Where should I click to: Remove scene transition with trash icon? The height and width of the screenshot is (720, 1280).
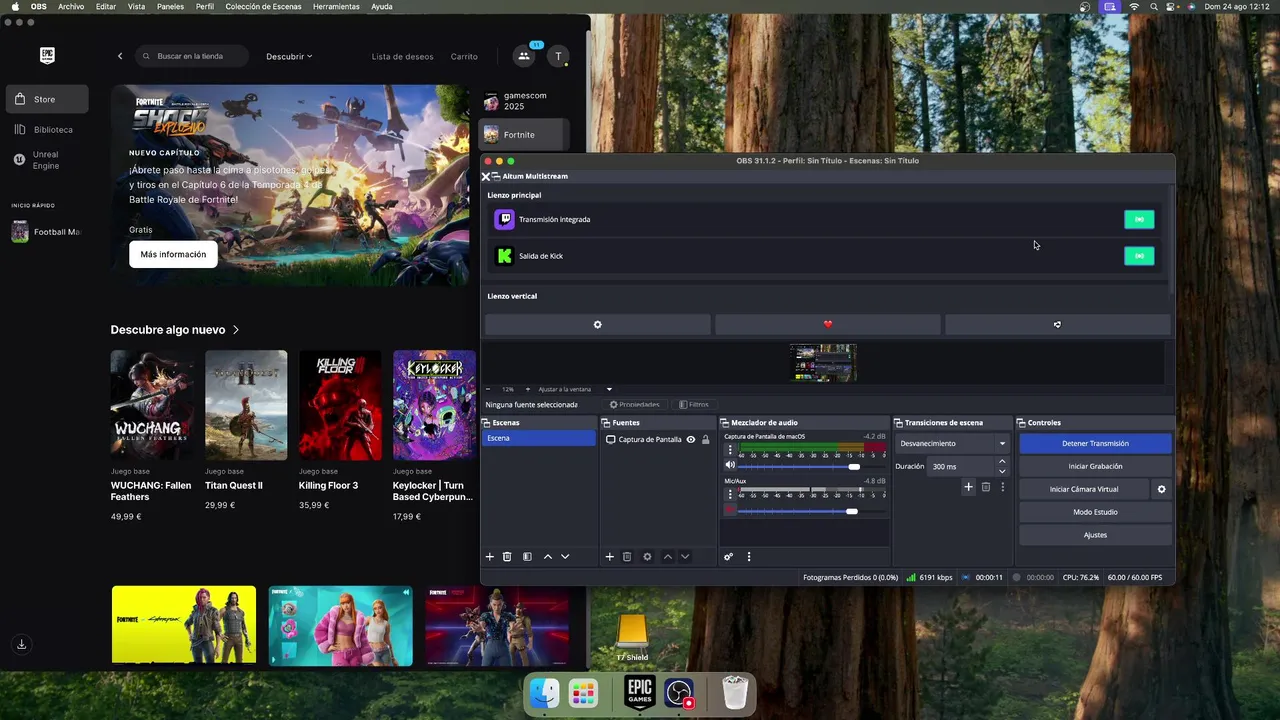[985, 487]
